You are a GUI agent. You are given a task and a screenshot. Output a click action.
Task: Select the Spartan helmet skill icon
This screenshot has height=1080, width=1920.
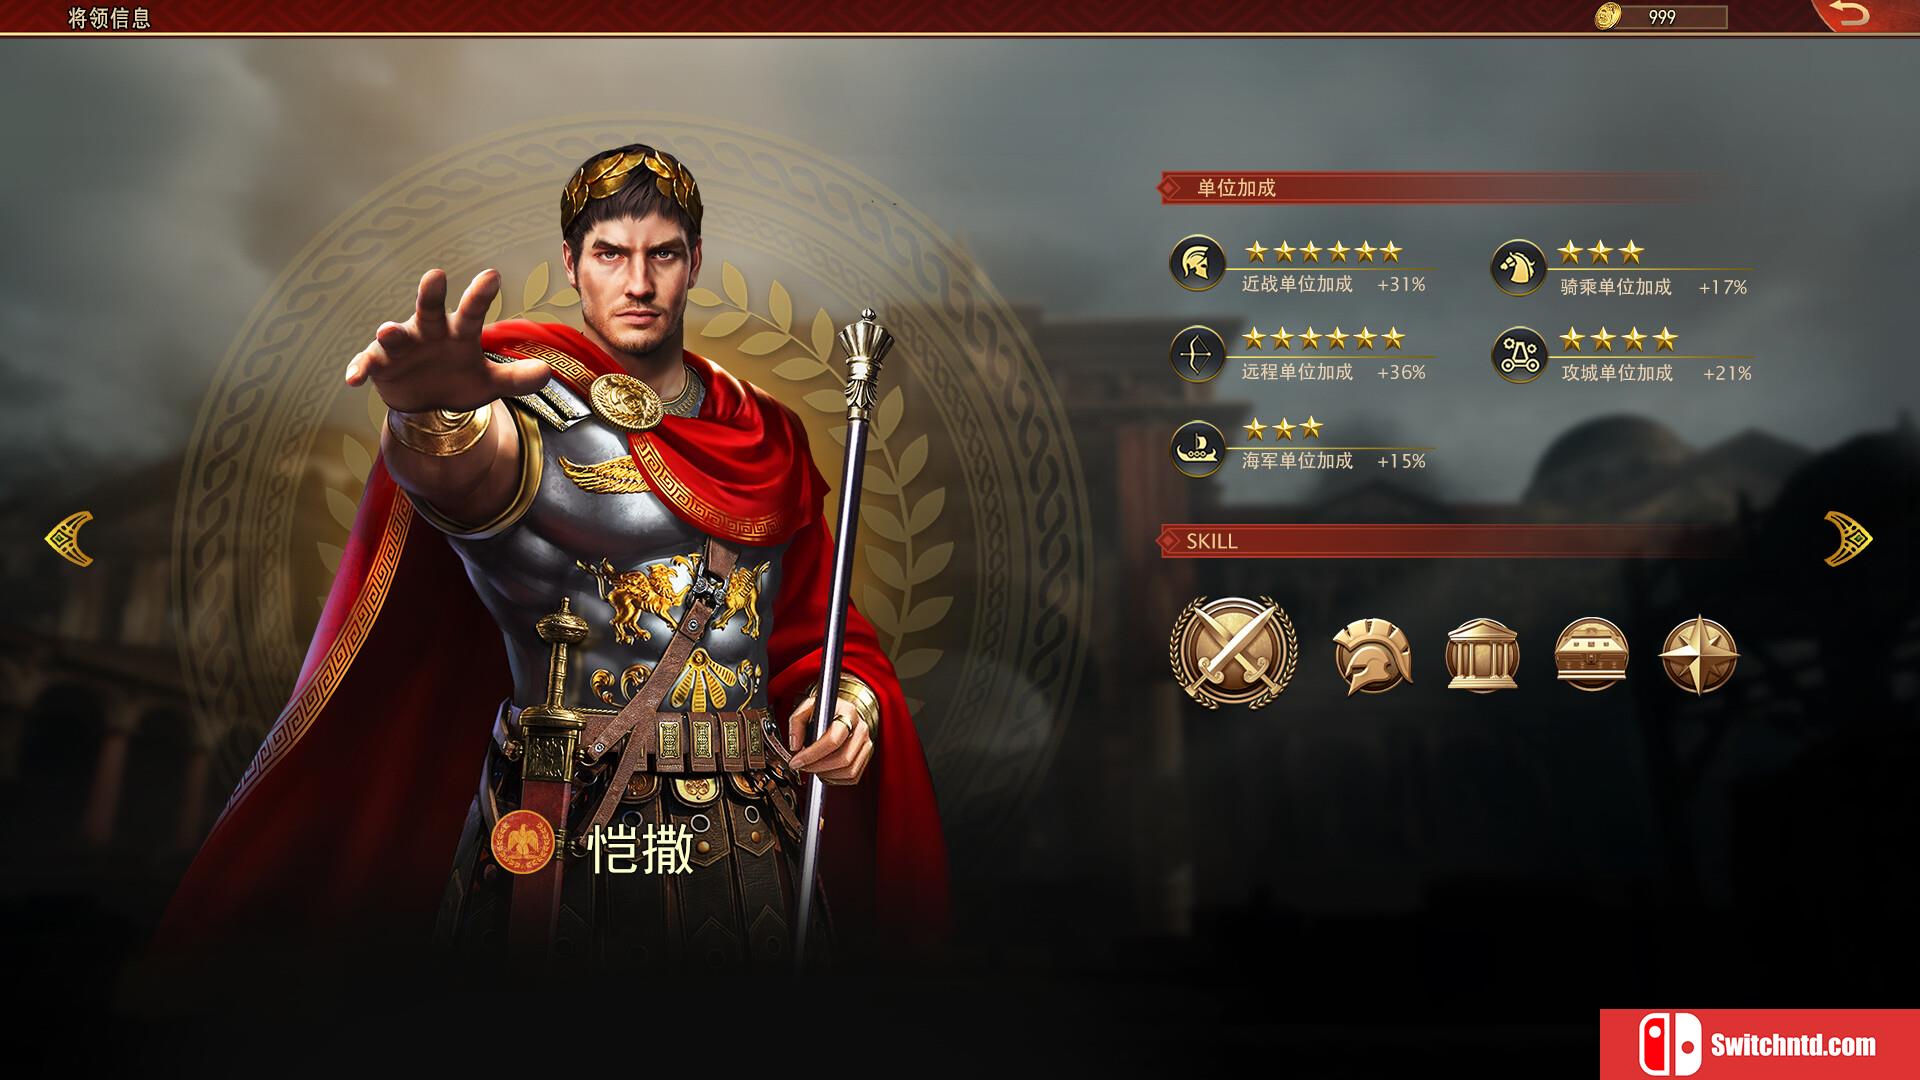pyautogui.click(x=1373, y=656)
